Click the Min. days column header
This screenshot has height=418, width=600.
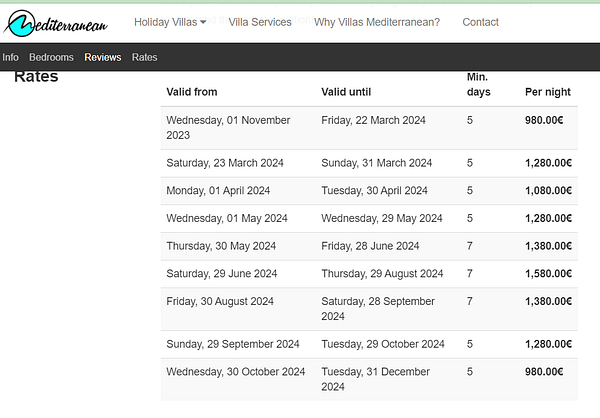click(478, 84)
